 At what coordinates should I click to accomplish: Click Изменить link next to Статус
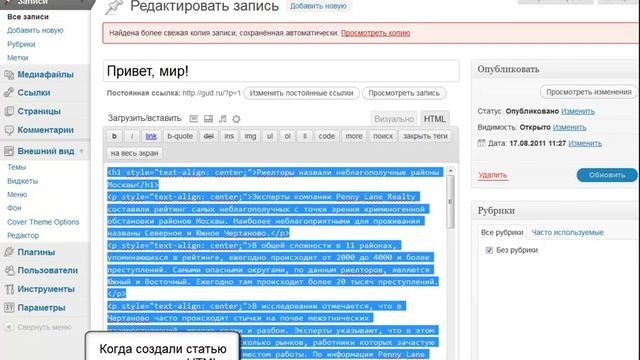pyautogui.click(x=578, y=111)
